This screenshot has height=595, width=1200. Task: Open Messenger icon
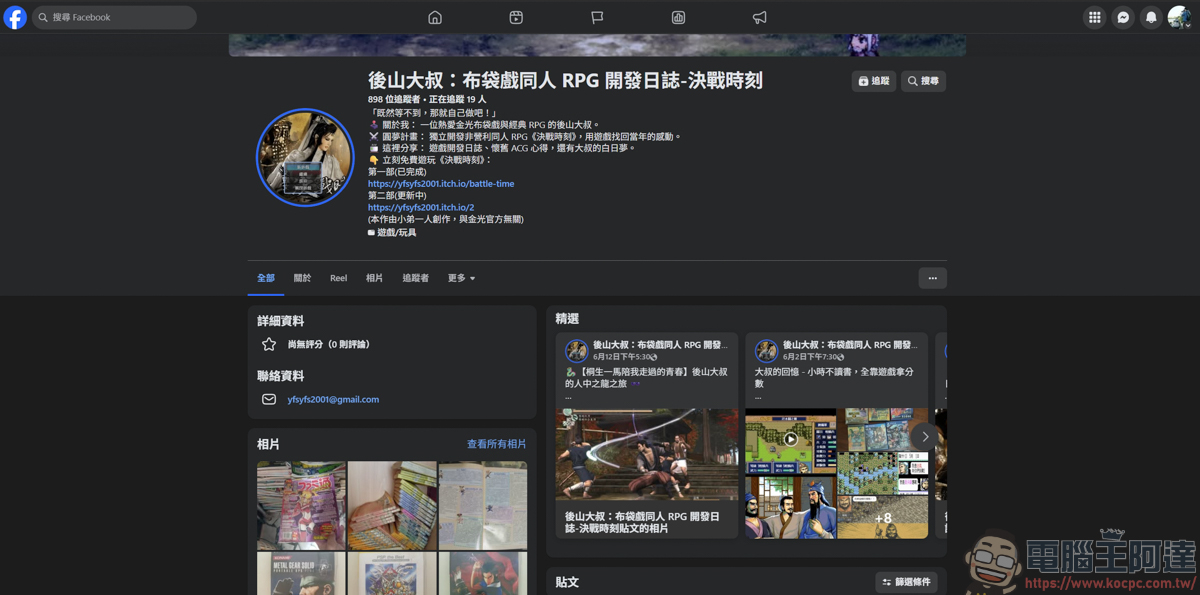point(1123,17)
